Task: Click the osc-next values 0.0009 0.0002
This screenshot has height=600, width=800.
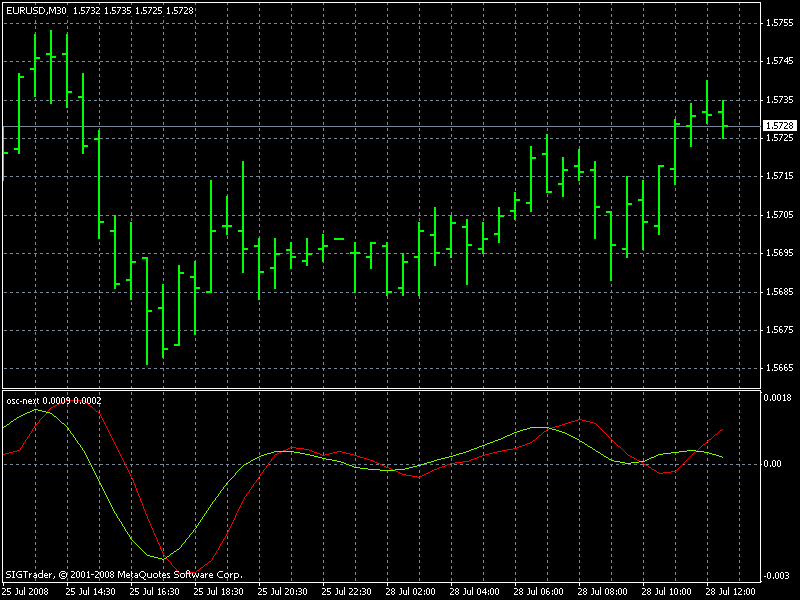Action: pyautogui.click(x=72, y=401)
